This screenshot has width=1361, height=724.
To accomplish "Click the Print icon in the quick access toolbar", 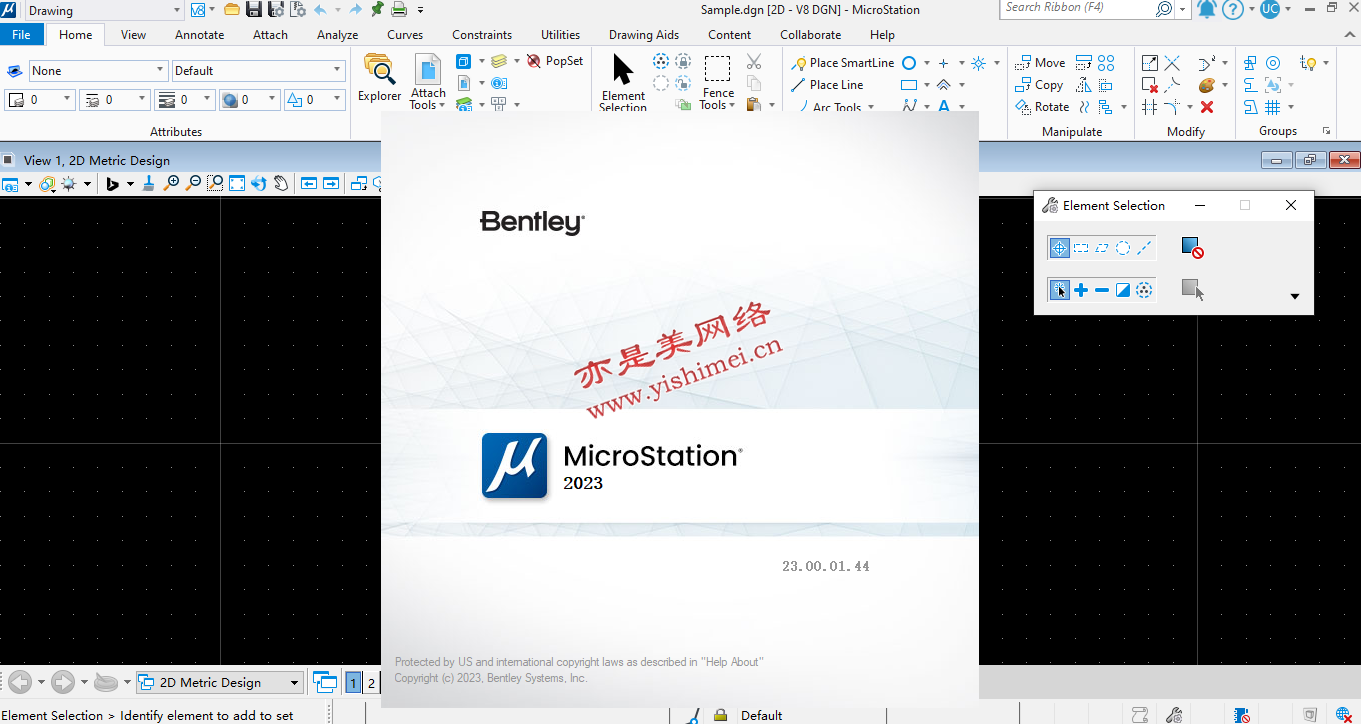I will 399,10.
